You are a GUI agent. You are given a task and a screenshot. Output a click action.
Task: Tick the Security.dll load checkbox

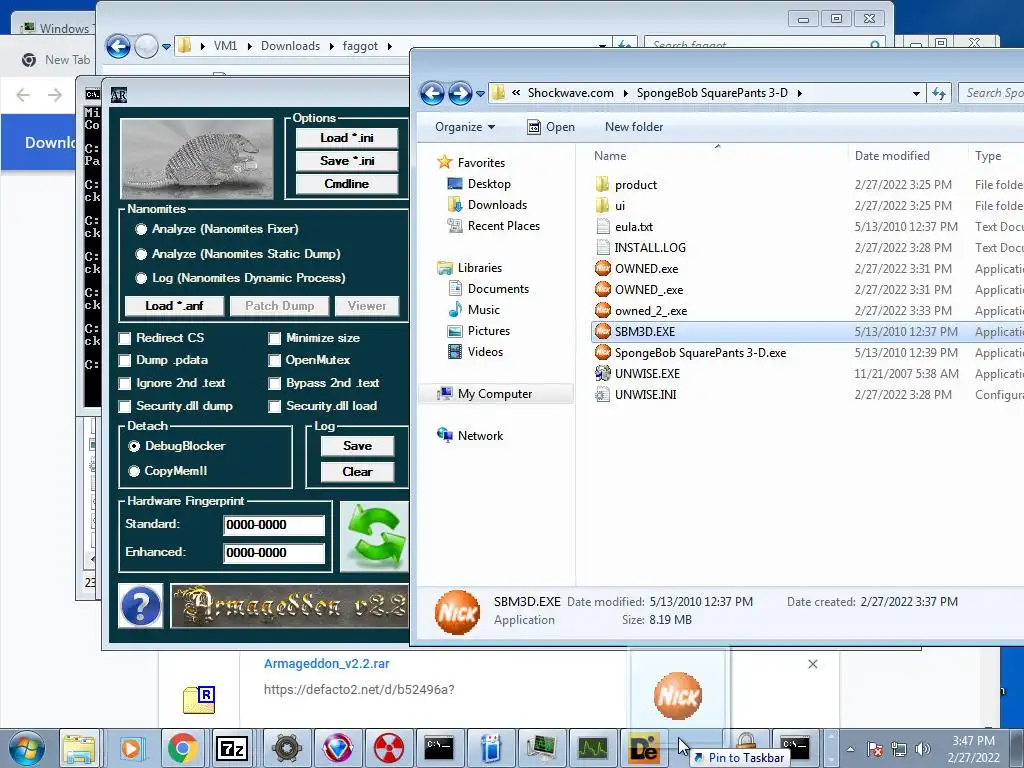pos(274,406)
